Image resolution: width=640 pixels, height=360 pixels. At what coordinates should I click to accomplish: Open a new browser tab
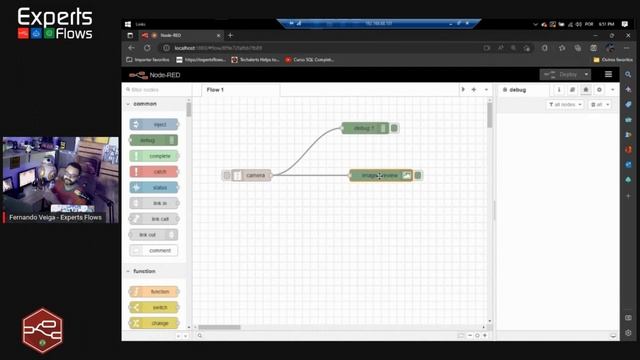click(230, 36)
